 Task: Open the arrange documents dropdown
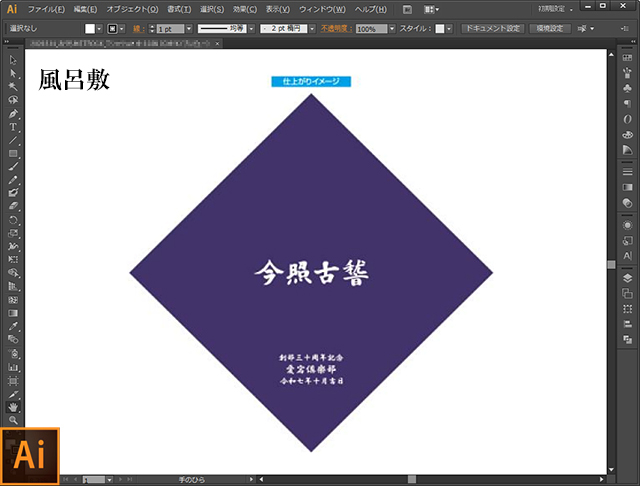431,9
